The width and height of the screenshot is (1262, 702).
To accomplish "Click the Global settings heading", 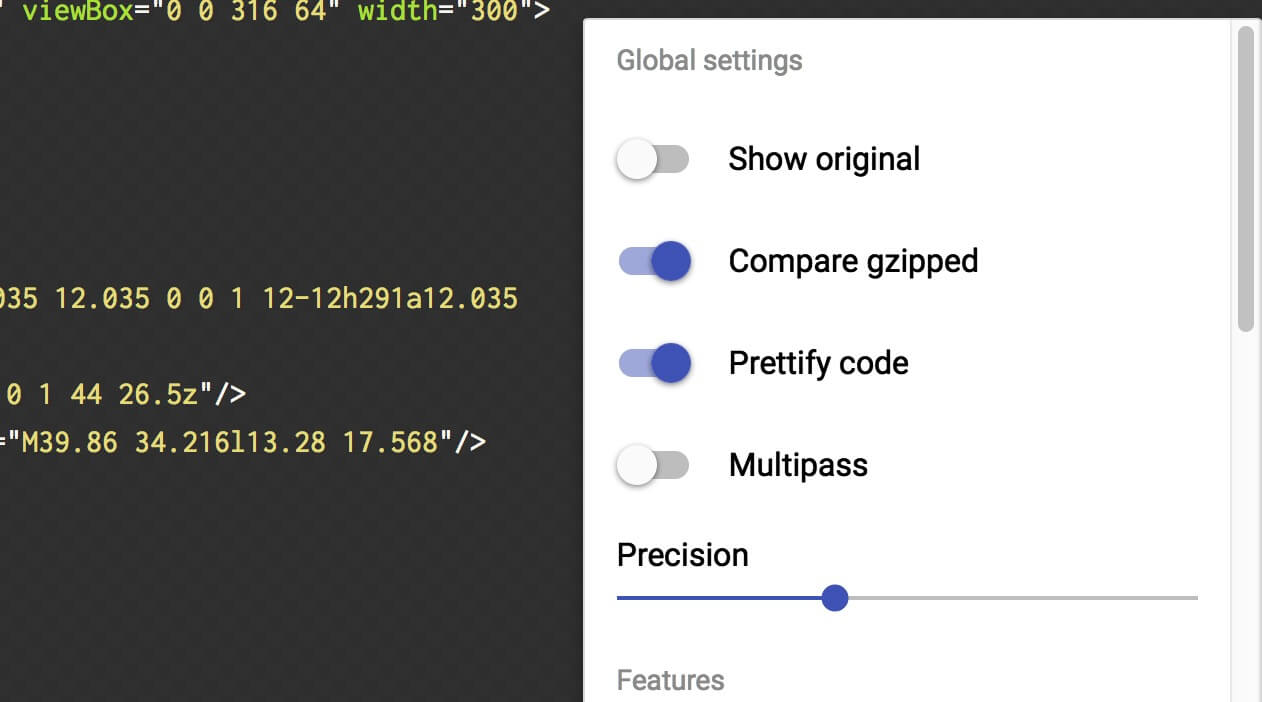I will click(709, 60).
